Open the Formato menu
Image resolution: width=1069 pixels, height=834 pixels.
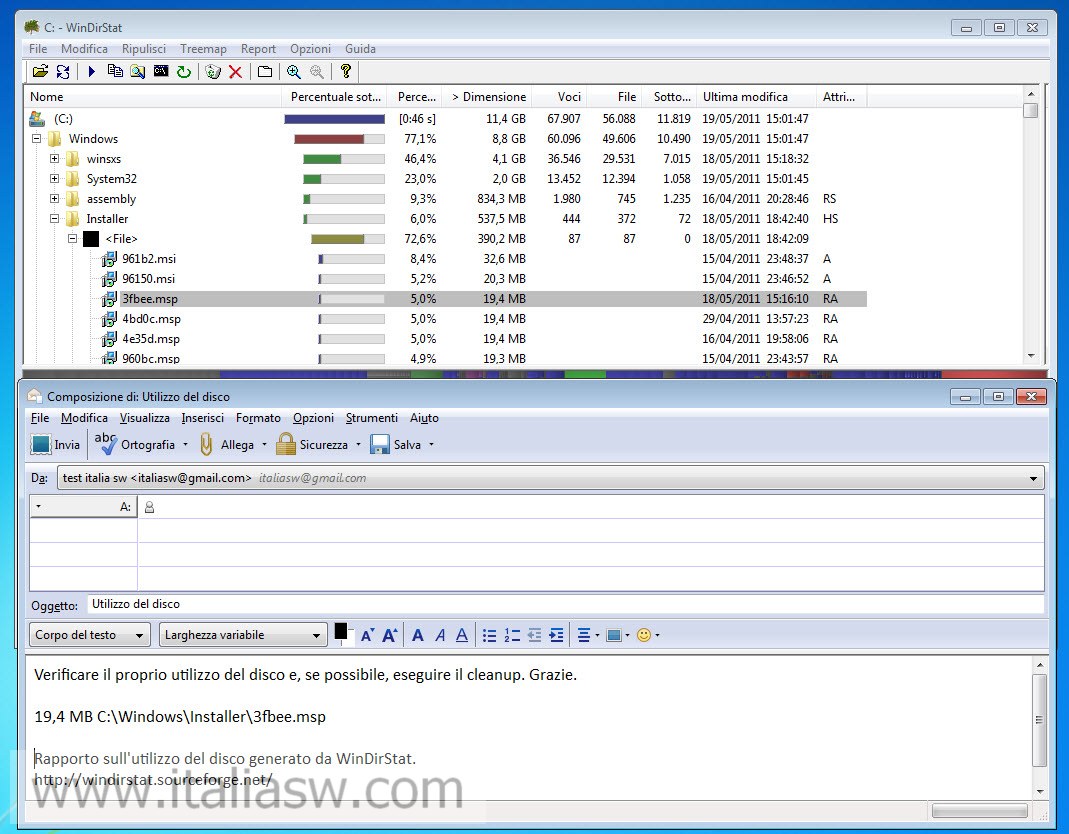[x=258, y=418]
